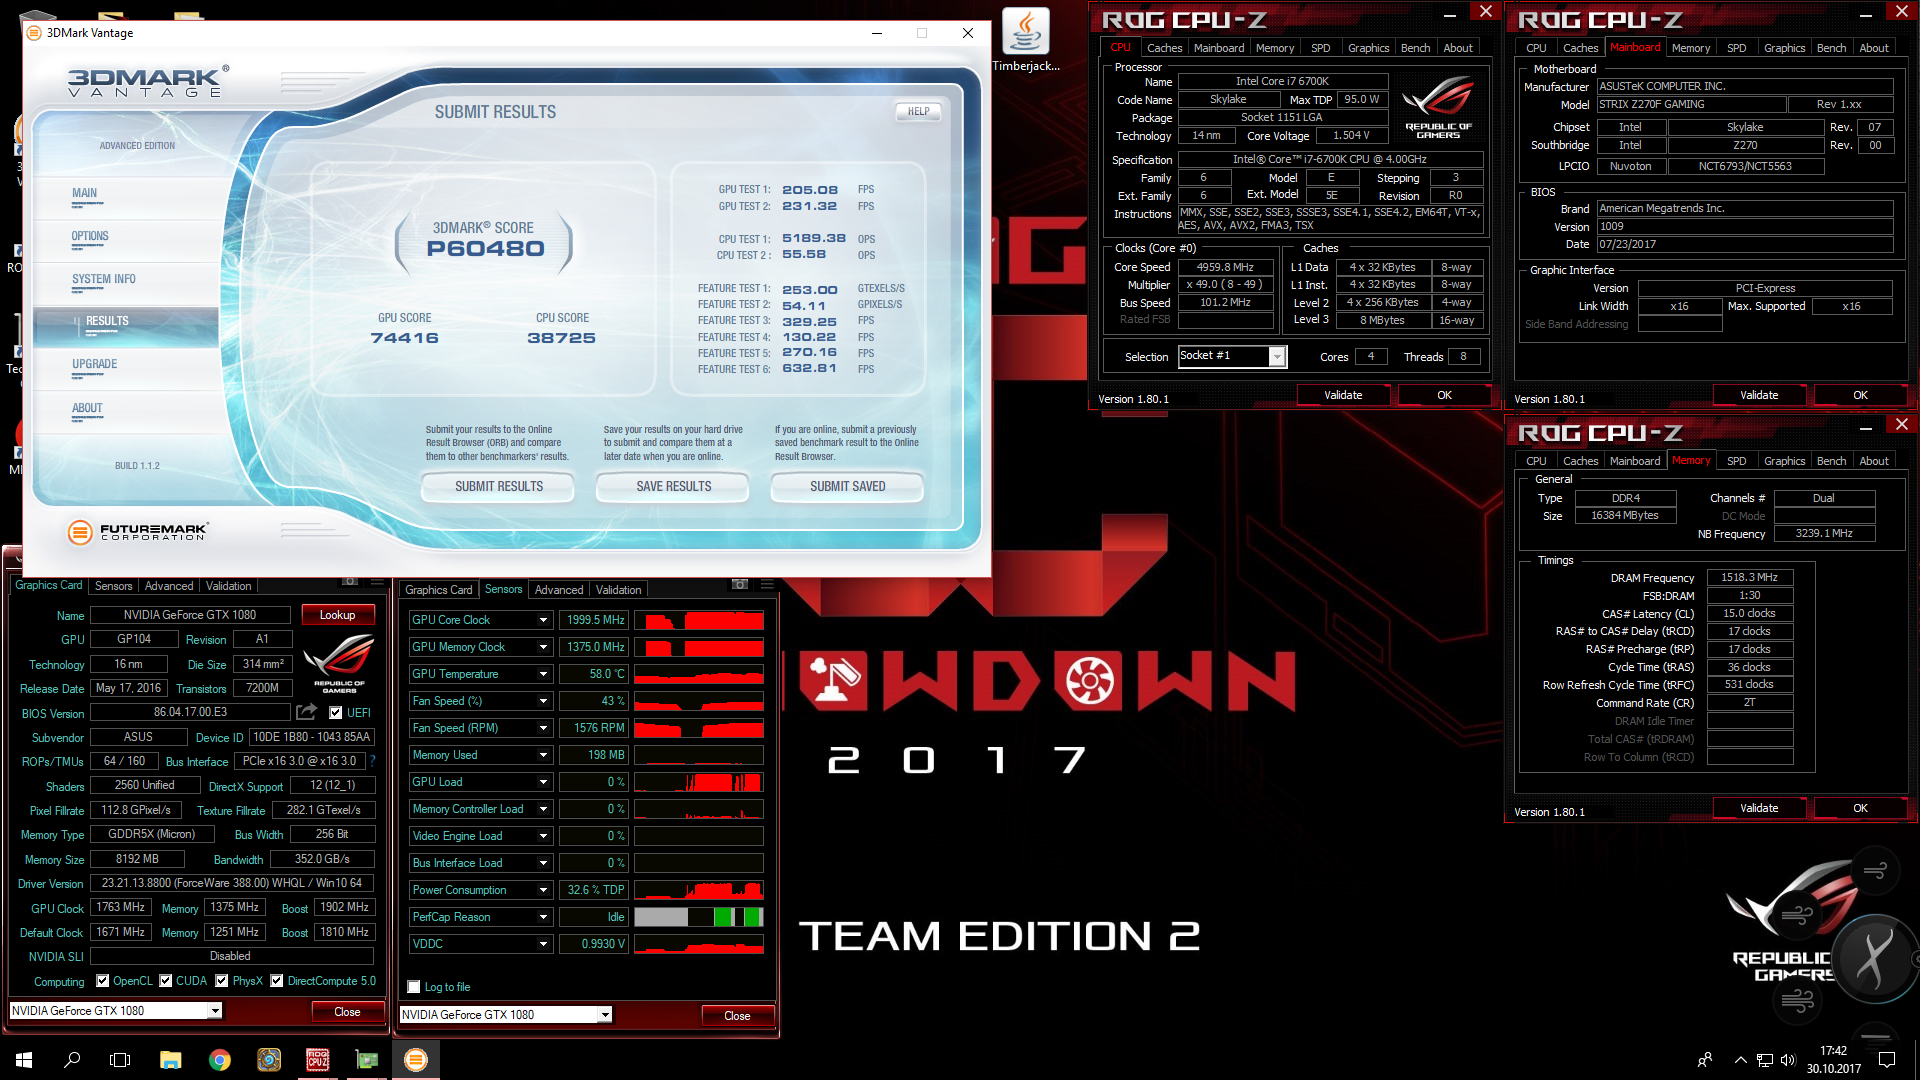The width and height of the screenshot is (1920, 1080).
Task: Click Close in GPU-Z Sensors window
Action: coord(737,1016)
